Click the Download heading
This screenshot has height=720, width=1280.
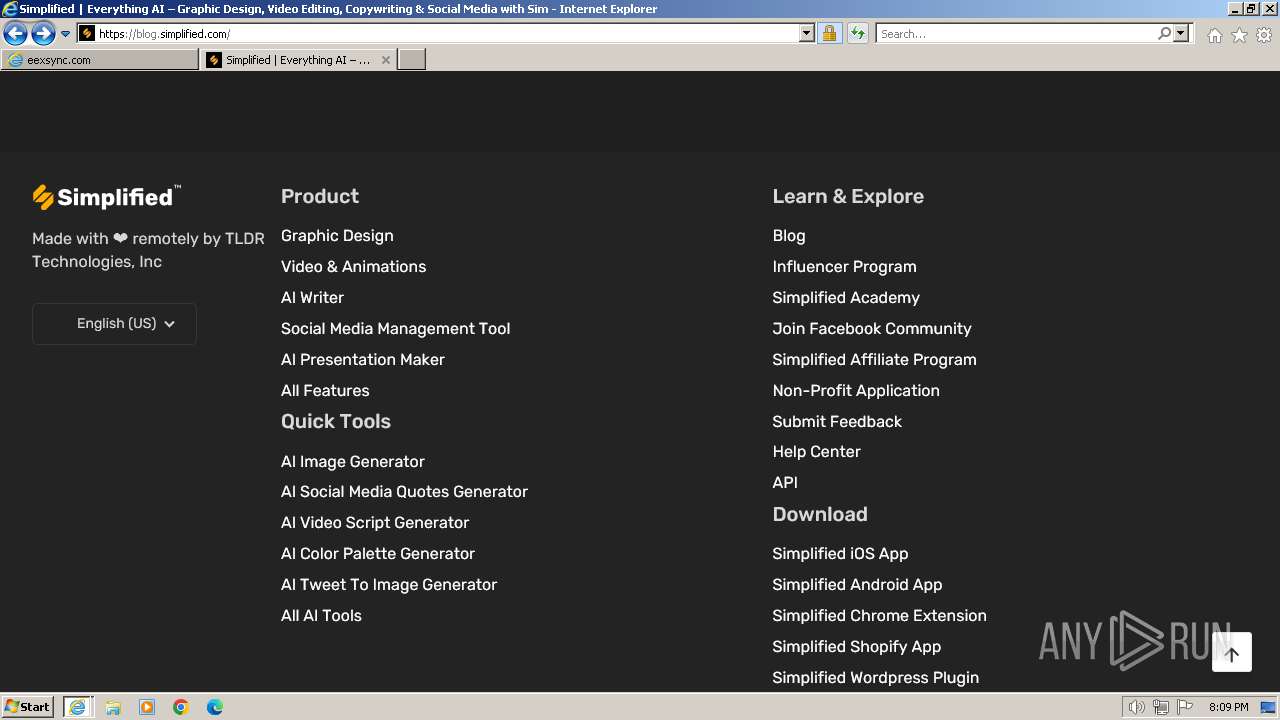coord(820,515)
